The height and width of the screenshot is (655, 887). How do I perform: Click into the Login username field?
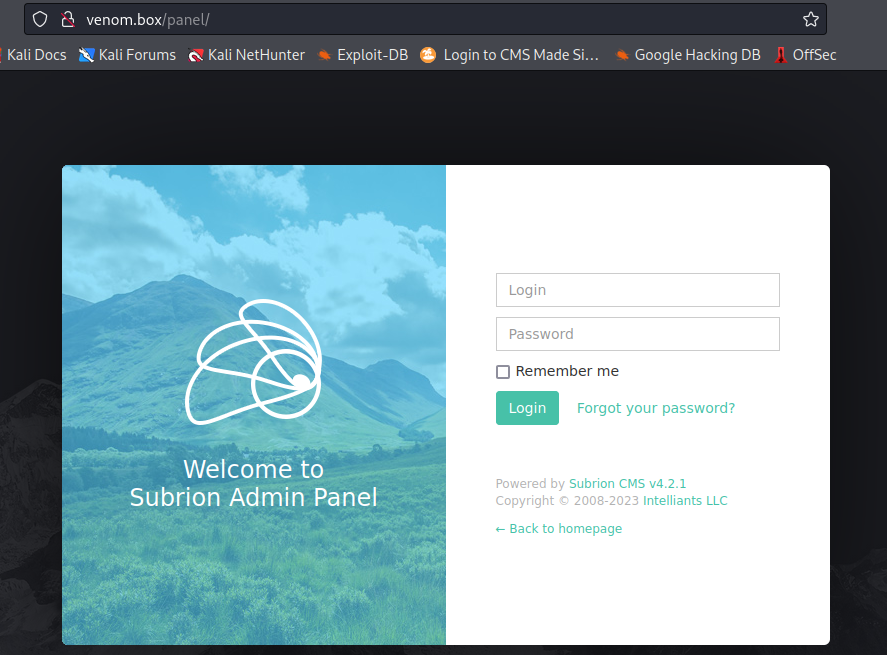[638, 290]
